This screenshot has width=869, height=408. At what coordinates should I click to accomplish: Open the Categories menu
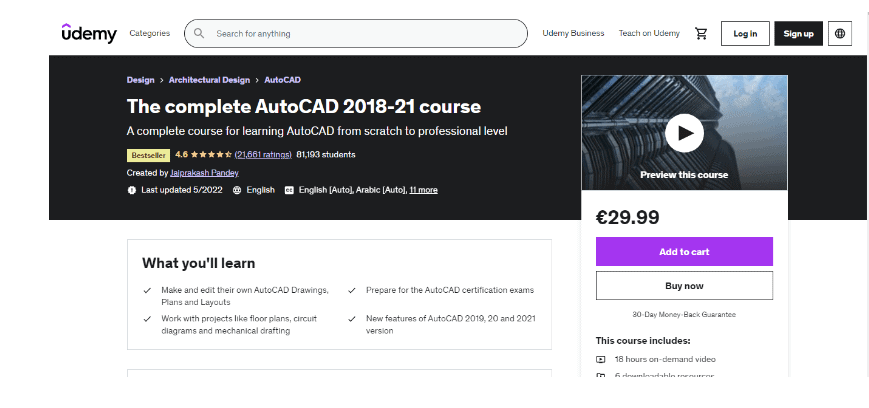coord(150,33)
